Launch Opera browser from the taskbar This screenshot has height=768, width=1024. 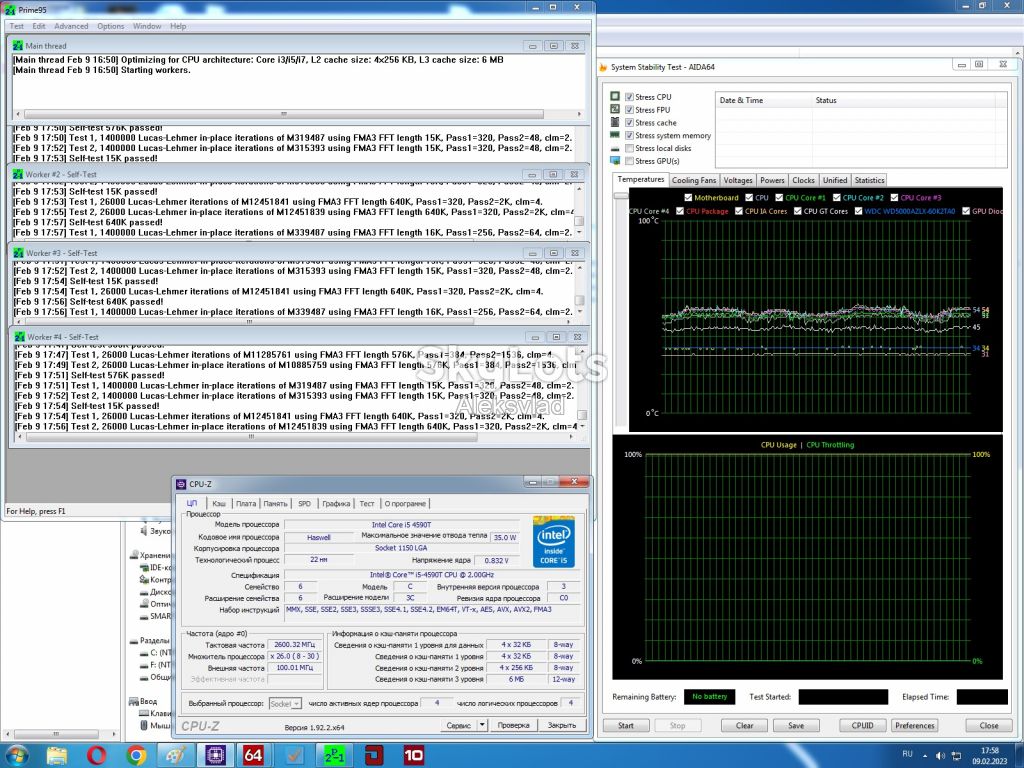(x=97, y=756)
